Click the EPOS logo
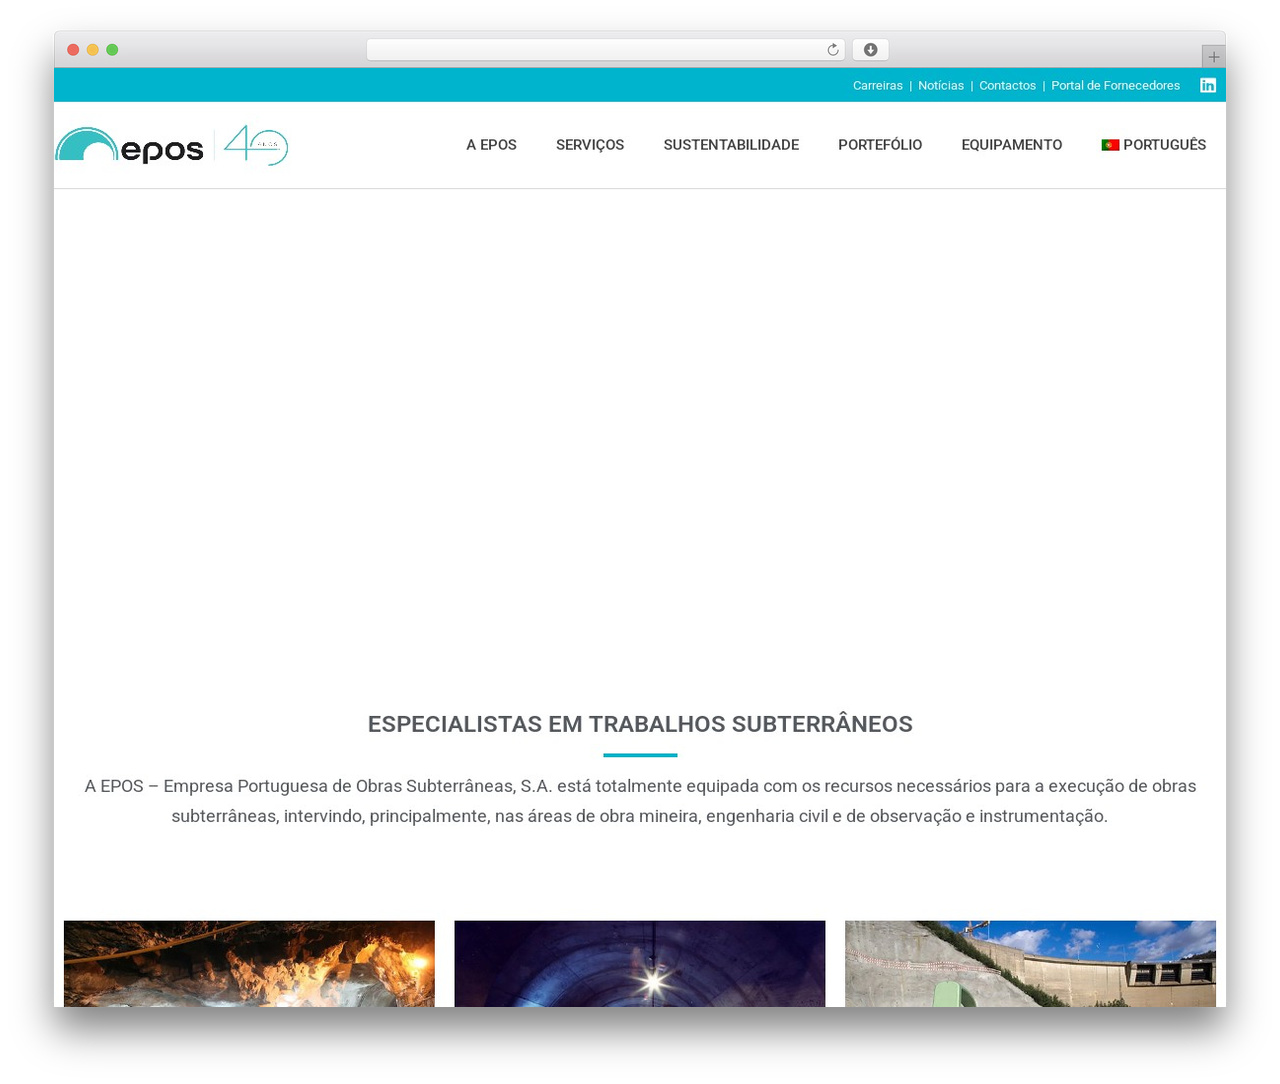 click(129, 145)
